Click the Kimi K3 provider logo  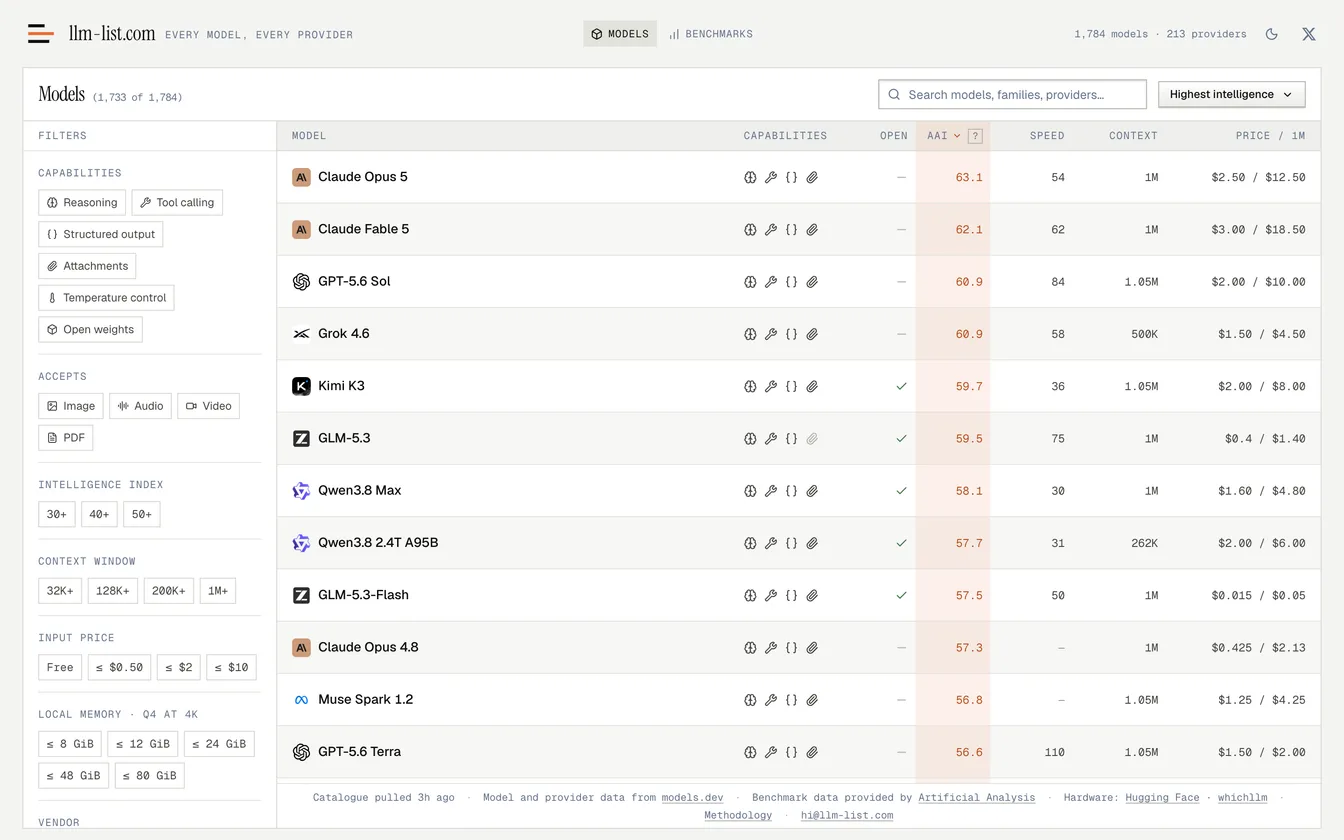click(301, 386)
